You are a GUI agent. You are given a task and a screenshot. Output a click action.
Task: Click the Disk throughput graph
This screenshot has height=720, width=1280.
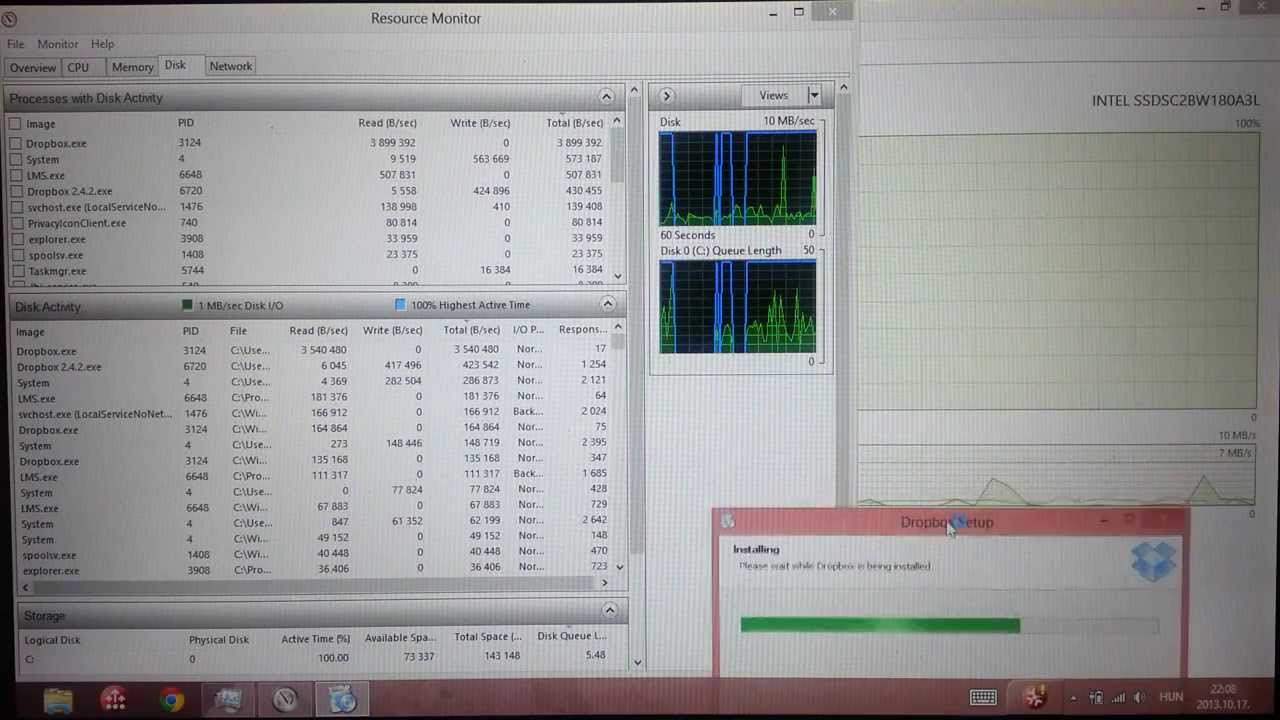(x=738, y=178)
